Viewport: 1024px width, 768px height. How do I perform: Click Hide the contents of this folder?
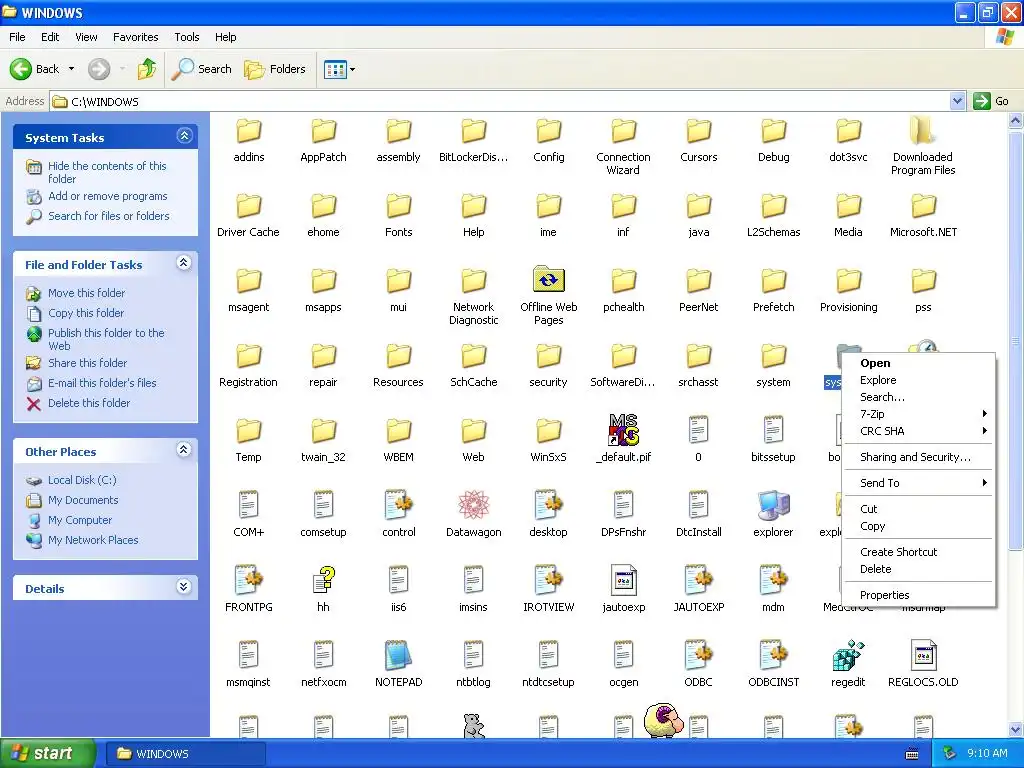[x=107, y=172]
